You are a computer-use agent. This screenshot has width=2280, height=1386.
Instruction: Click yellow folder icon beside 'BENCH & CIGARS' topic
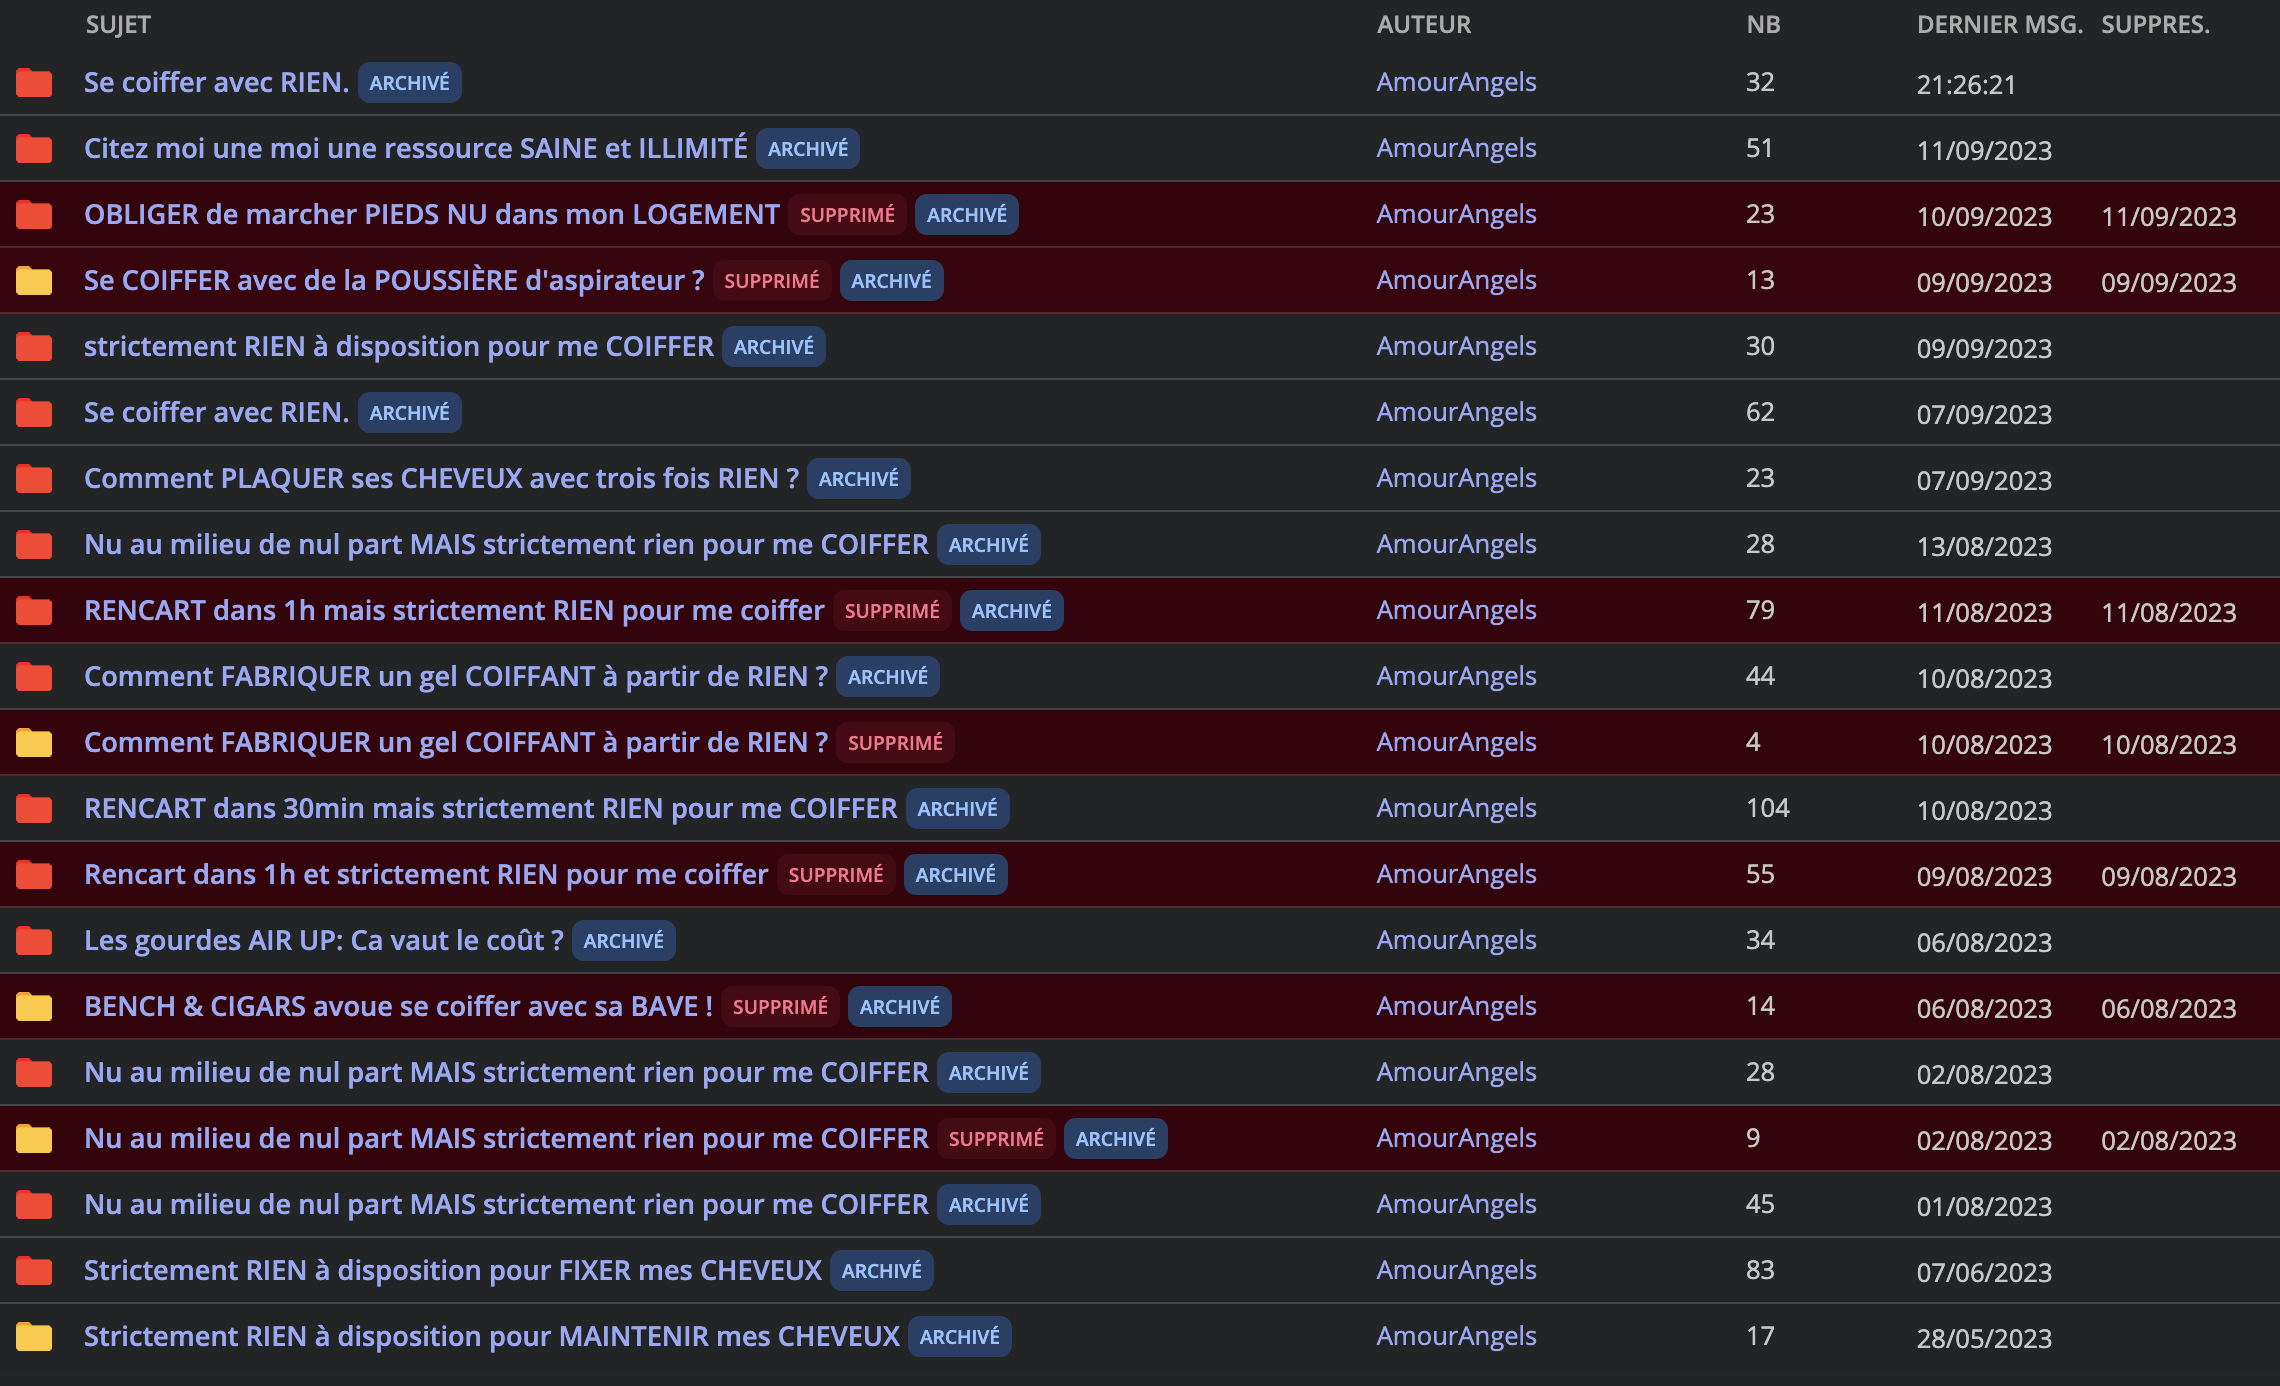coord(34,1007)
